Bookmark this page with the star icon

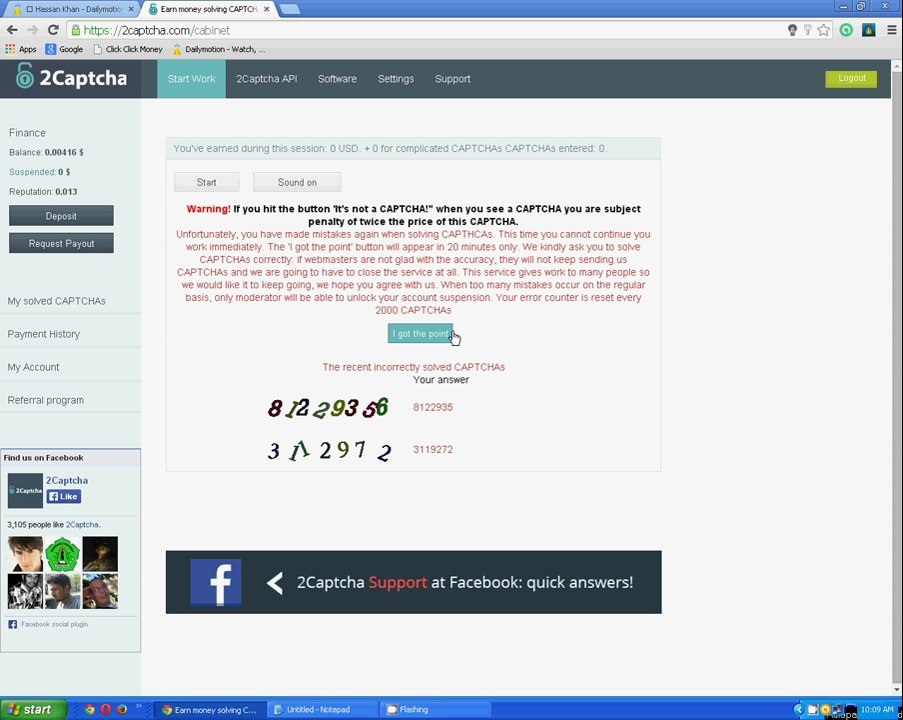(x=824, y=30)
